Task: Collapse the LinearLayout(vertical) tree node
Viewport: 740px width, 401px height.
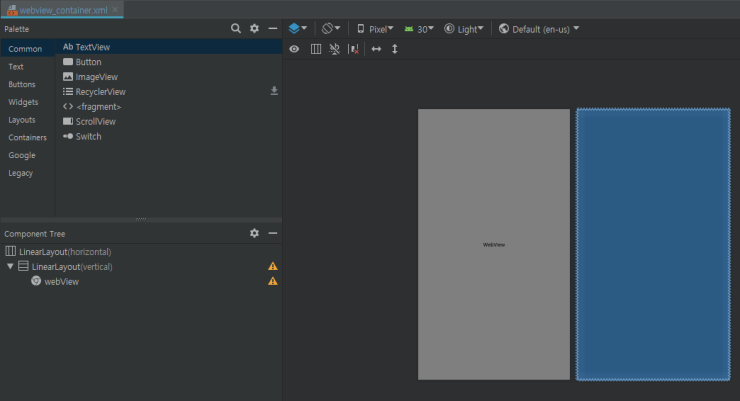Action: 10,267
